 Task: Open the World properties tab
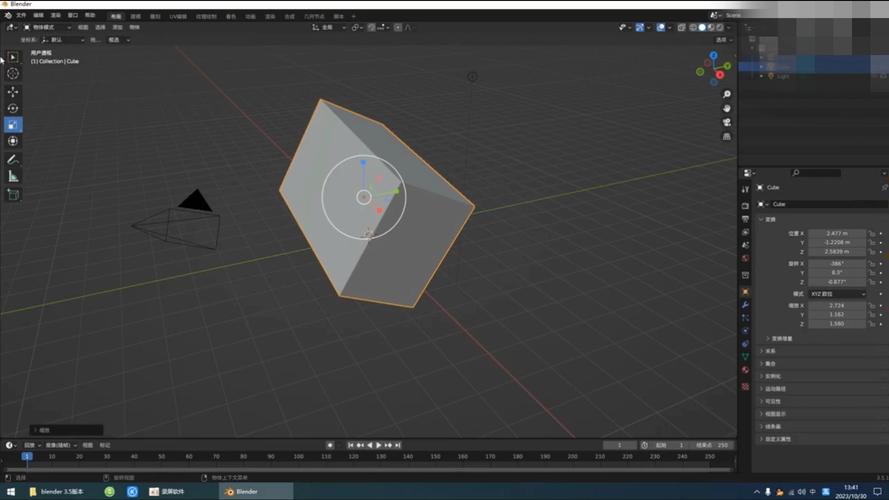click(745, 258)
